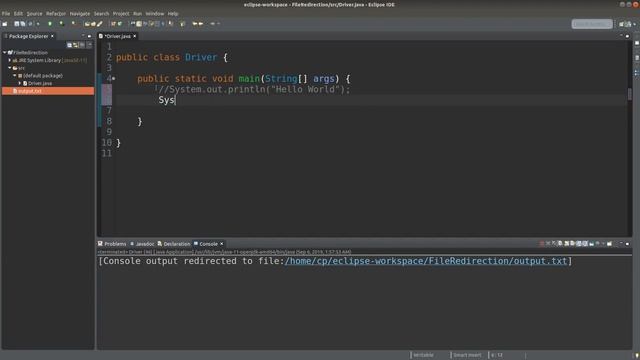Maximize the Console view panel

click(627, 244)
